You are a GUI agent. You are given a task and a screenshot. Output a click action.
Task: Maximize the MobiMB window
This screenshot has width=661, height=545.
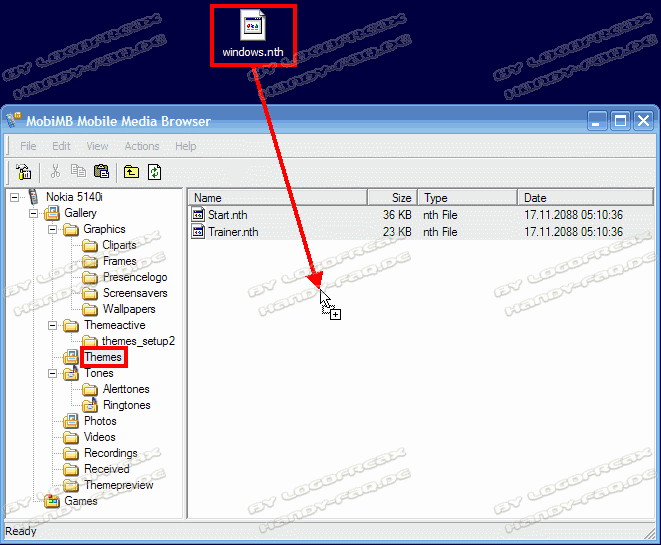(x=621, y=121)
